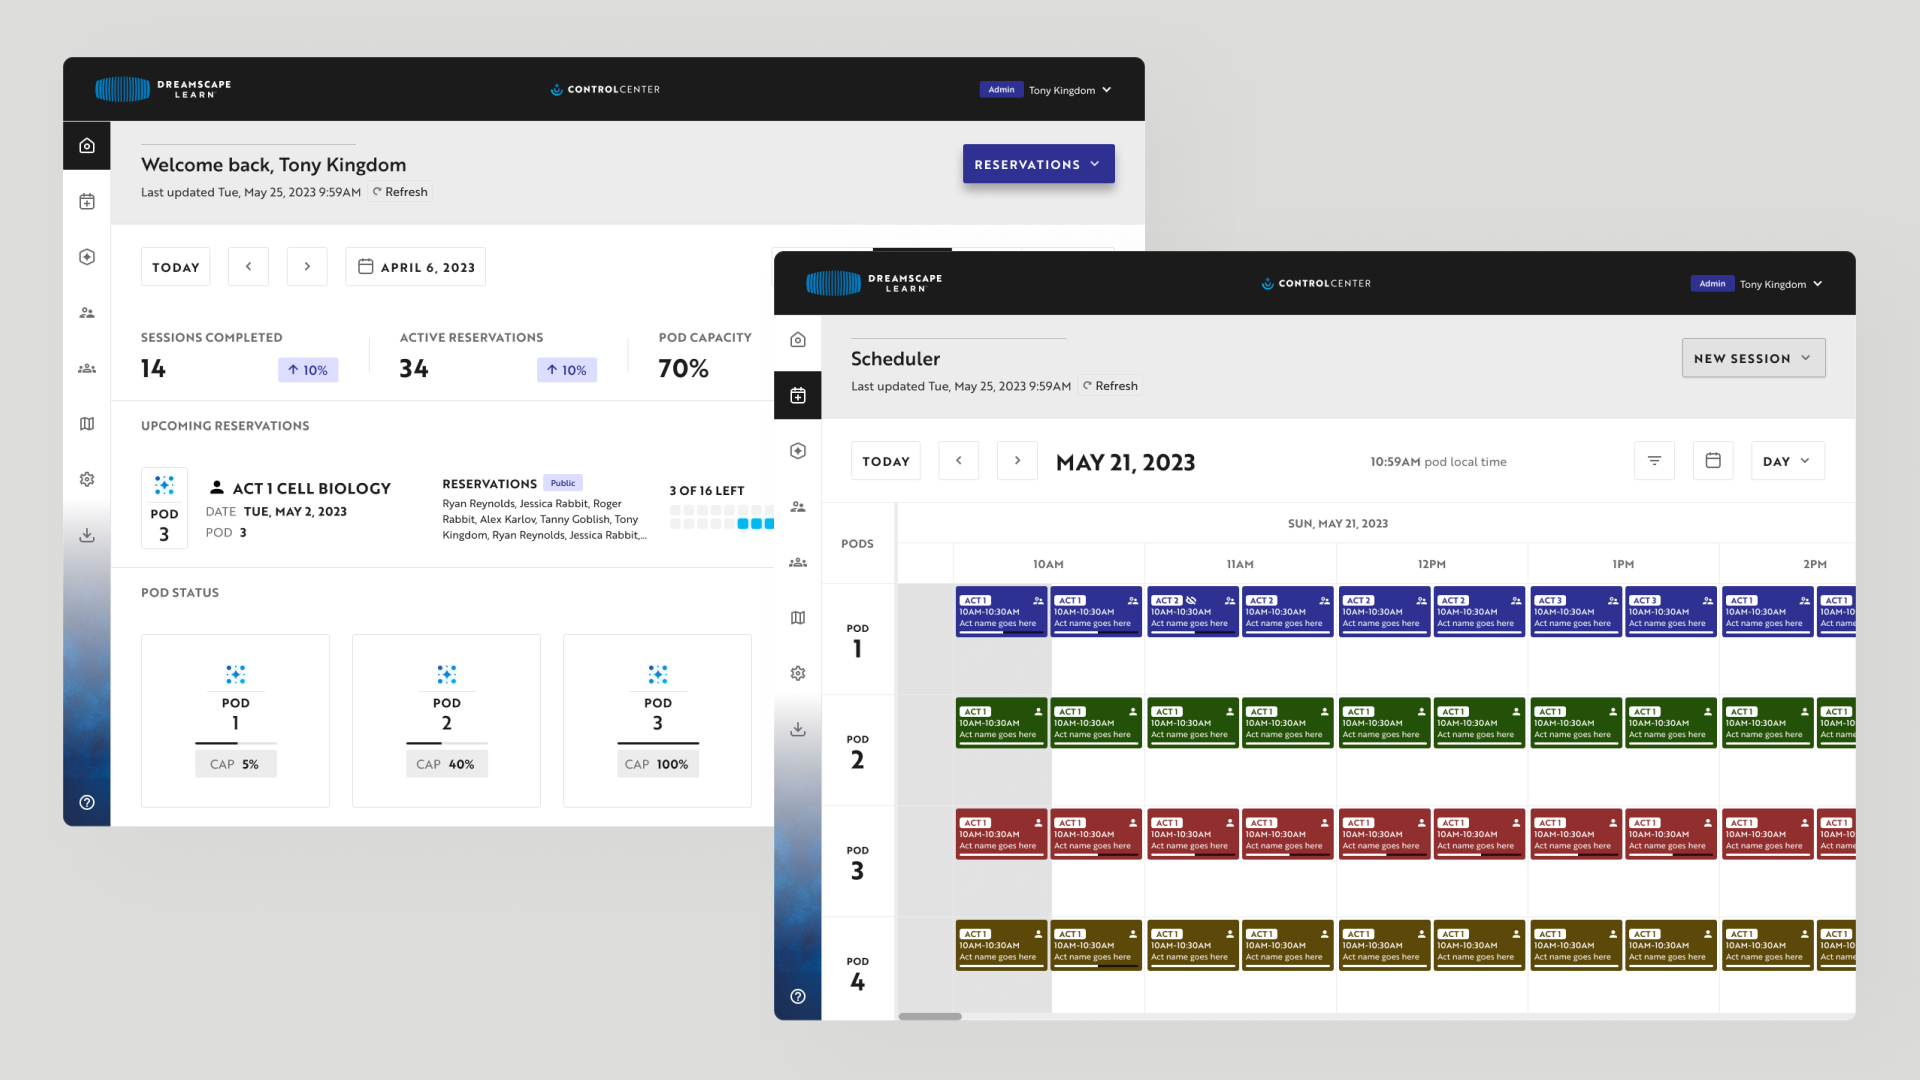Select the APRIL 6, 2023 date field
The image size is (1920, 1080).
click(x=416, y=267)
